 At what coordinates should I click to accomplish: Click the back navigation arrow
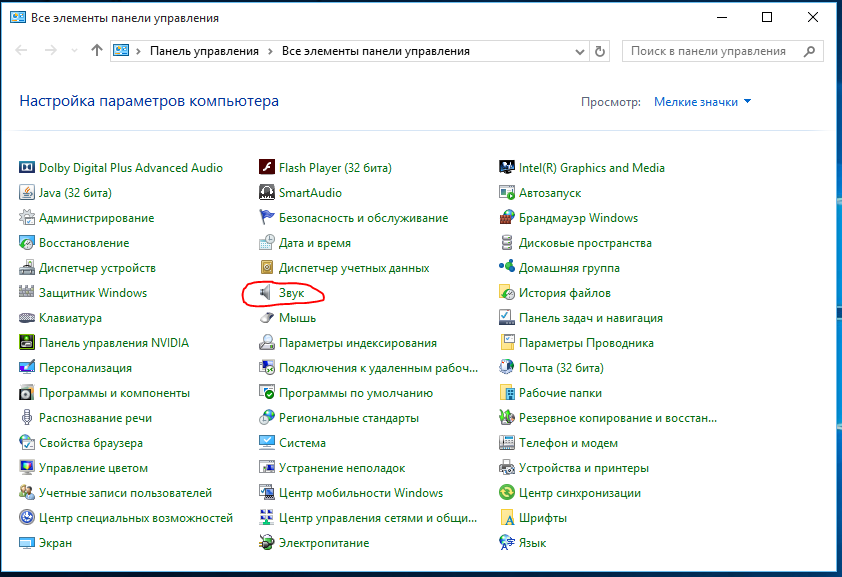[21, 50]
